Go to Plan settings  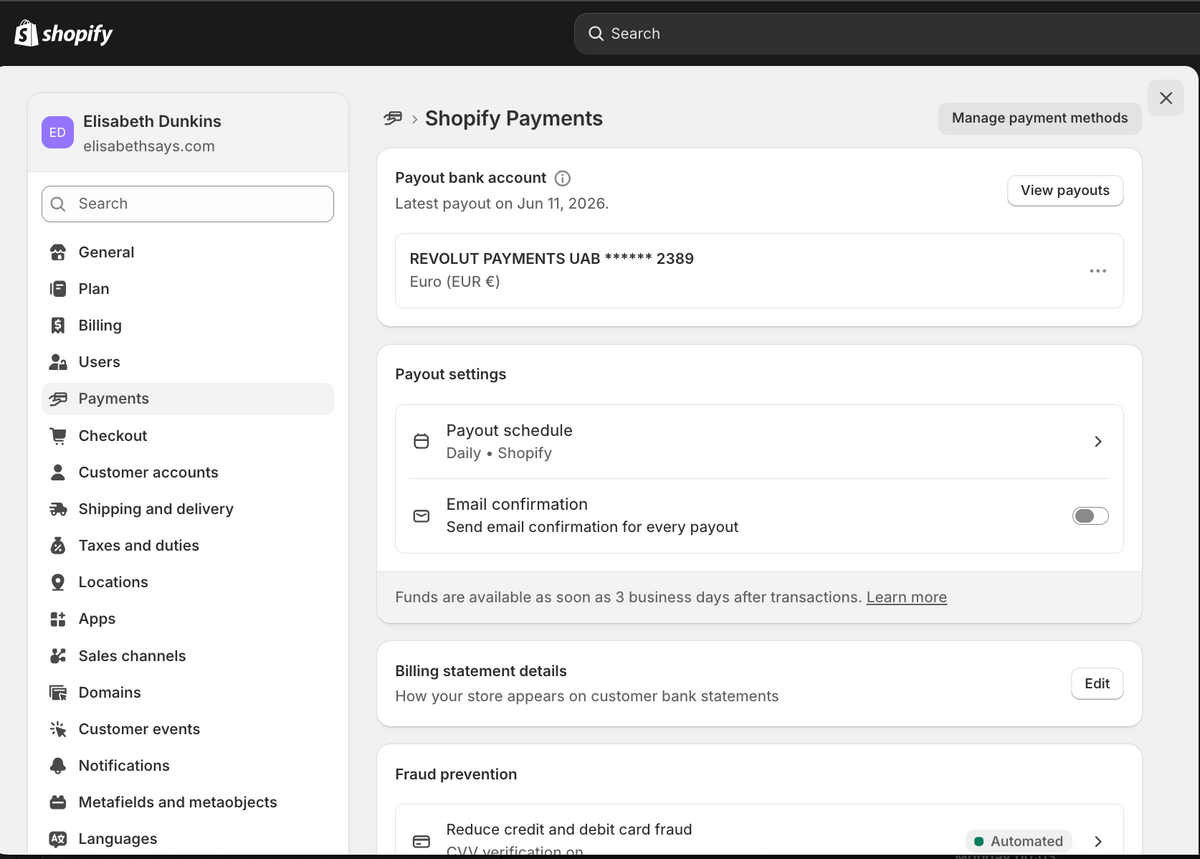coord(188,289)
